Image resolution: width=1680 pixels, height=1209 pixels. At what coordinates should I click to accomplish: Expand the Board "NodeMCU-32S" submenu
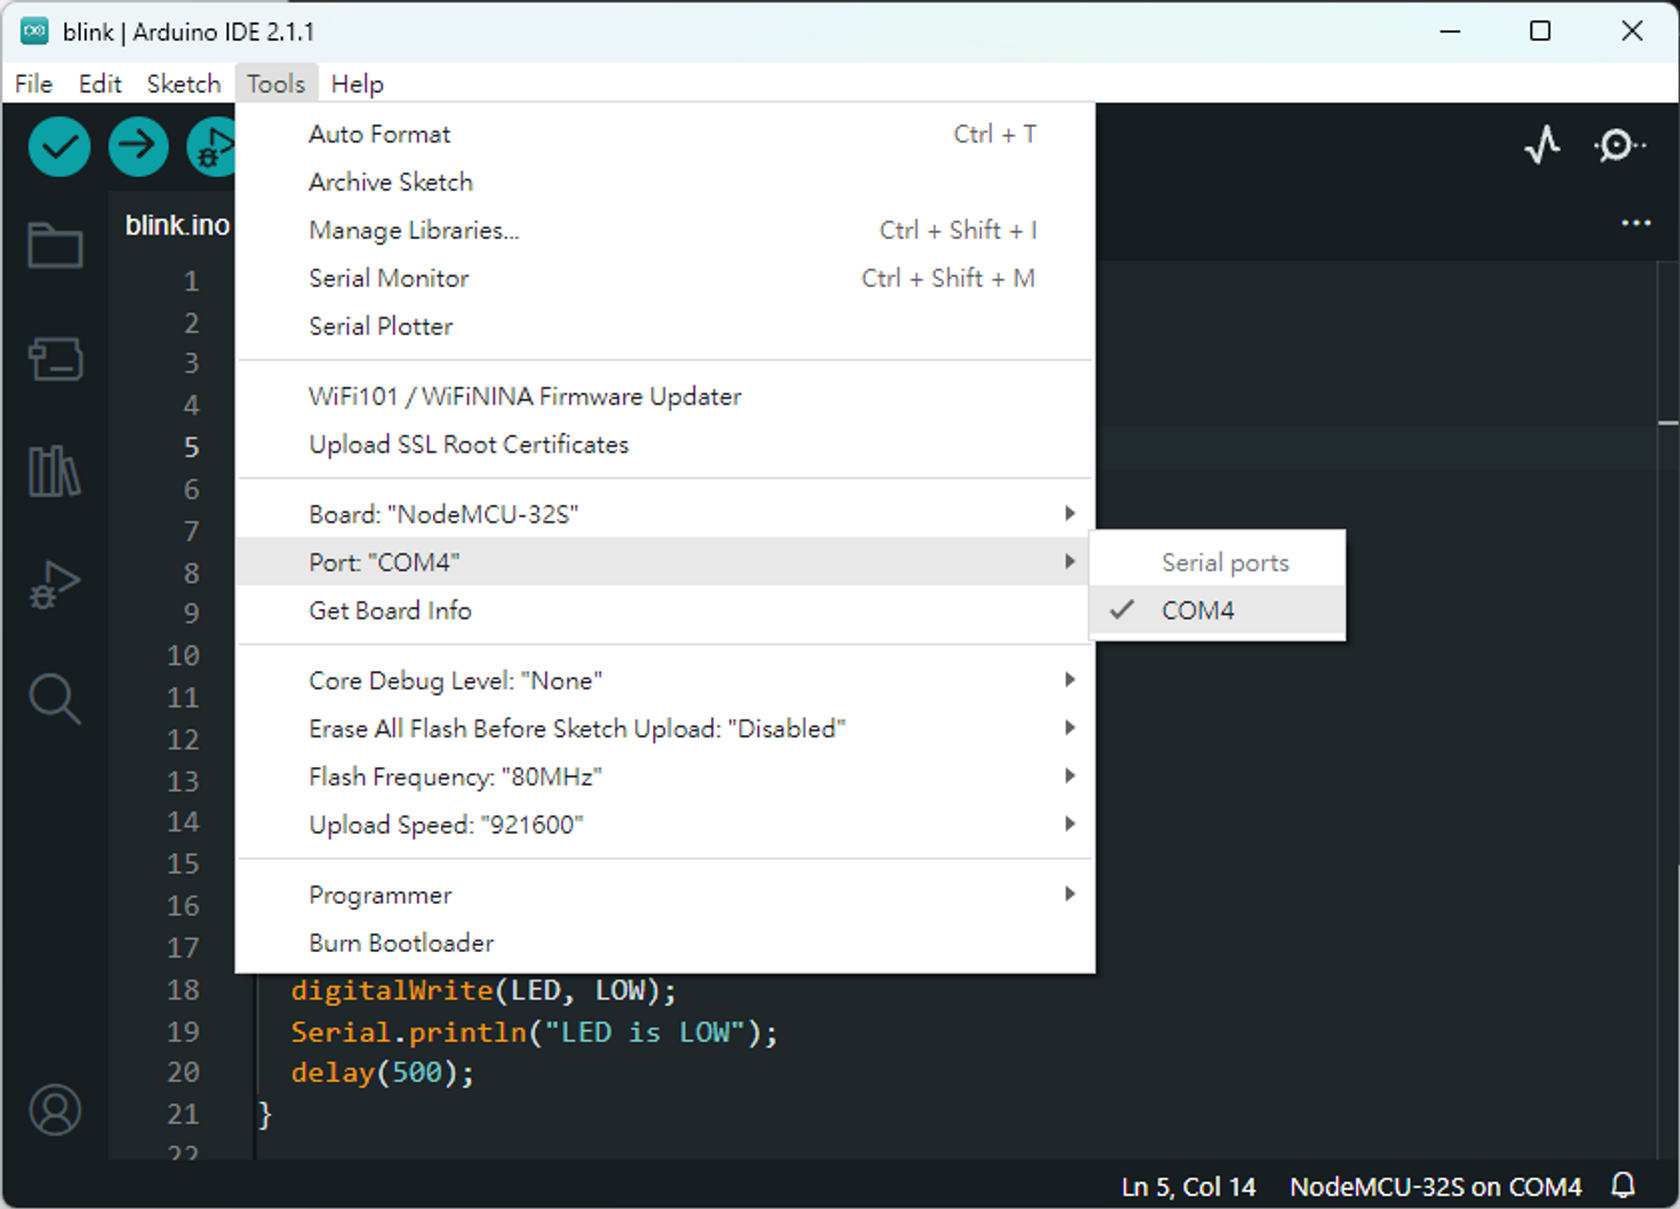[665, 514]
